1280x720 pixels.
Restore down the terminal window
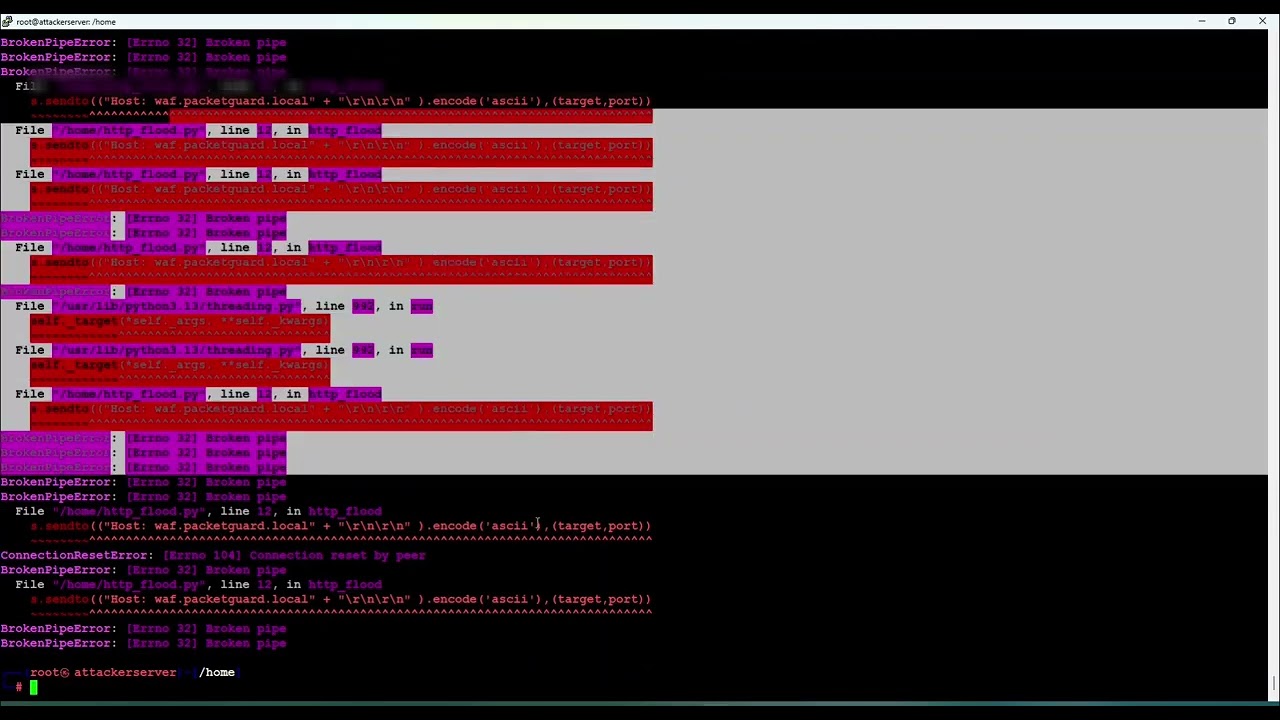(1232, 21)
